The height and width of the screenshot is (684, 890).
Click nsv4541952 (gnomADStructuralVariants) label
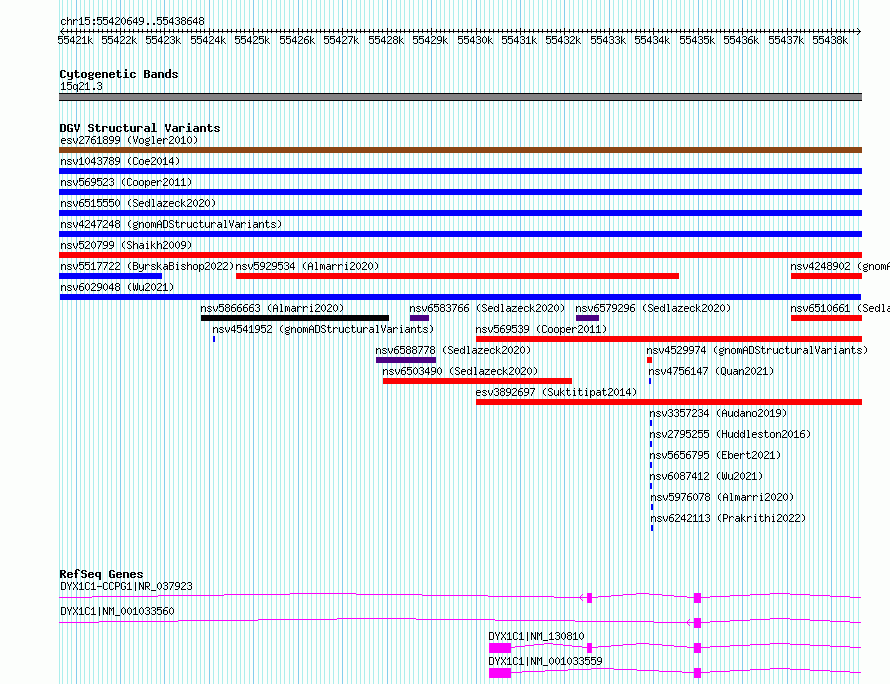coord(323,329)
